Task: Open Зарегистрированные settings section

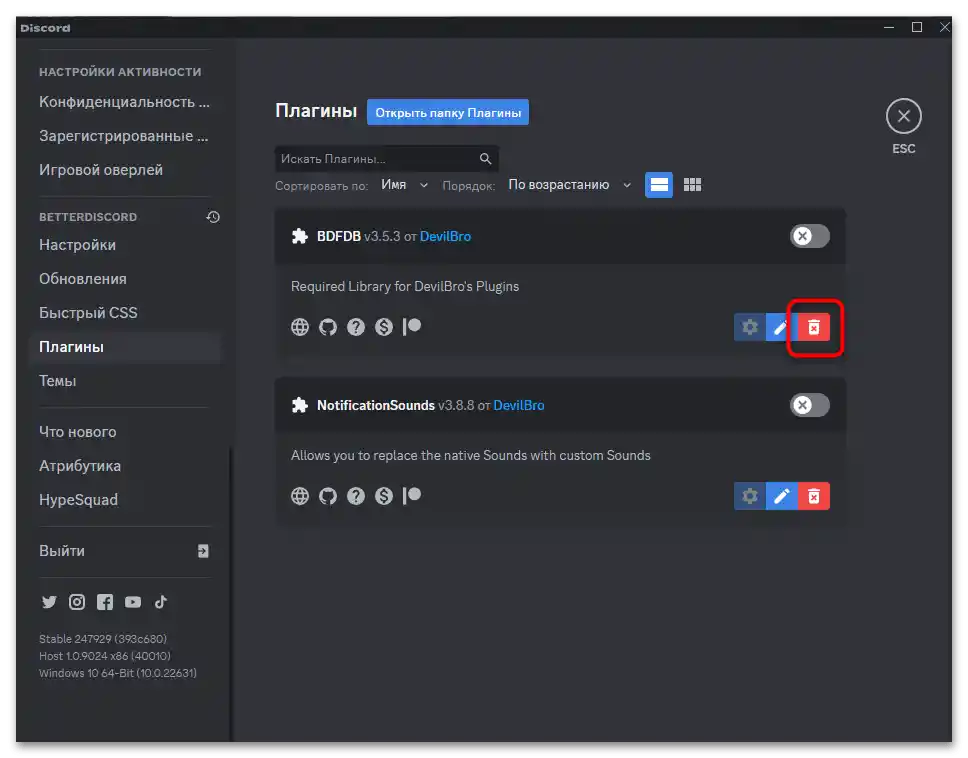Action: tap(124, 136)
